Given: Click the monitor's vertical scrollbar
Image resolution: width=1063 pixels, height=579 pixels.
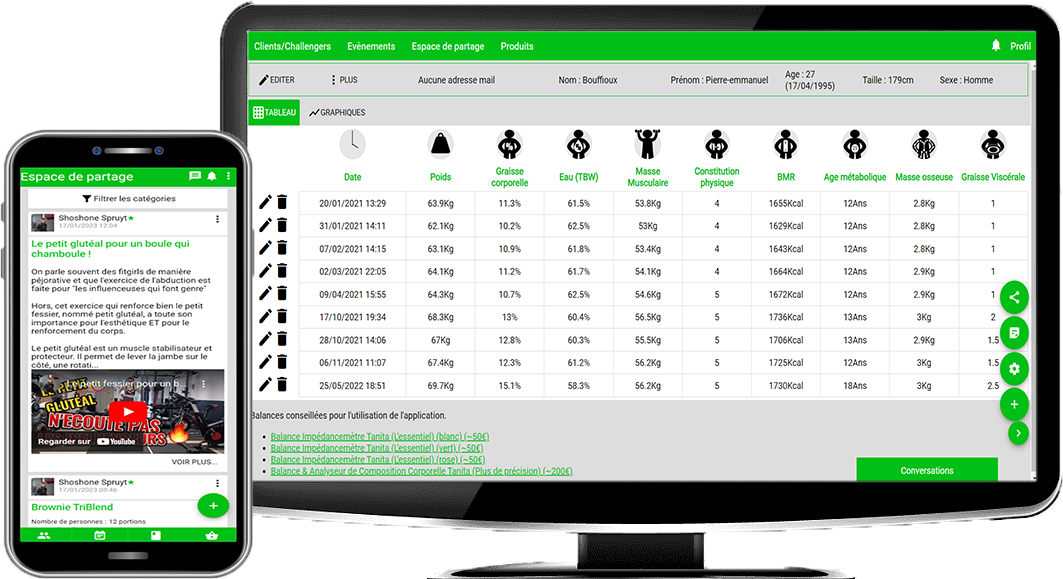Looking at the screenshot, I should 1033,271.
